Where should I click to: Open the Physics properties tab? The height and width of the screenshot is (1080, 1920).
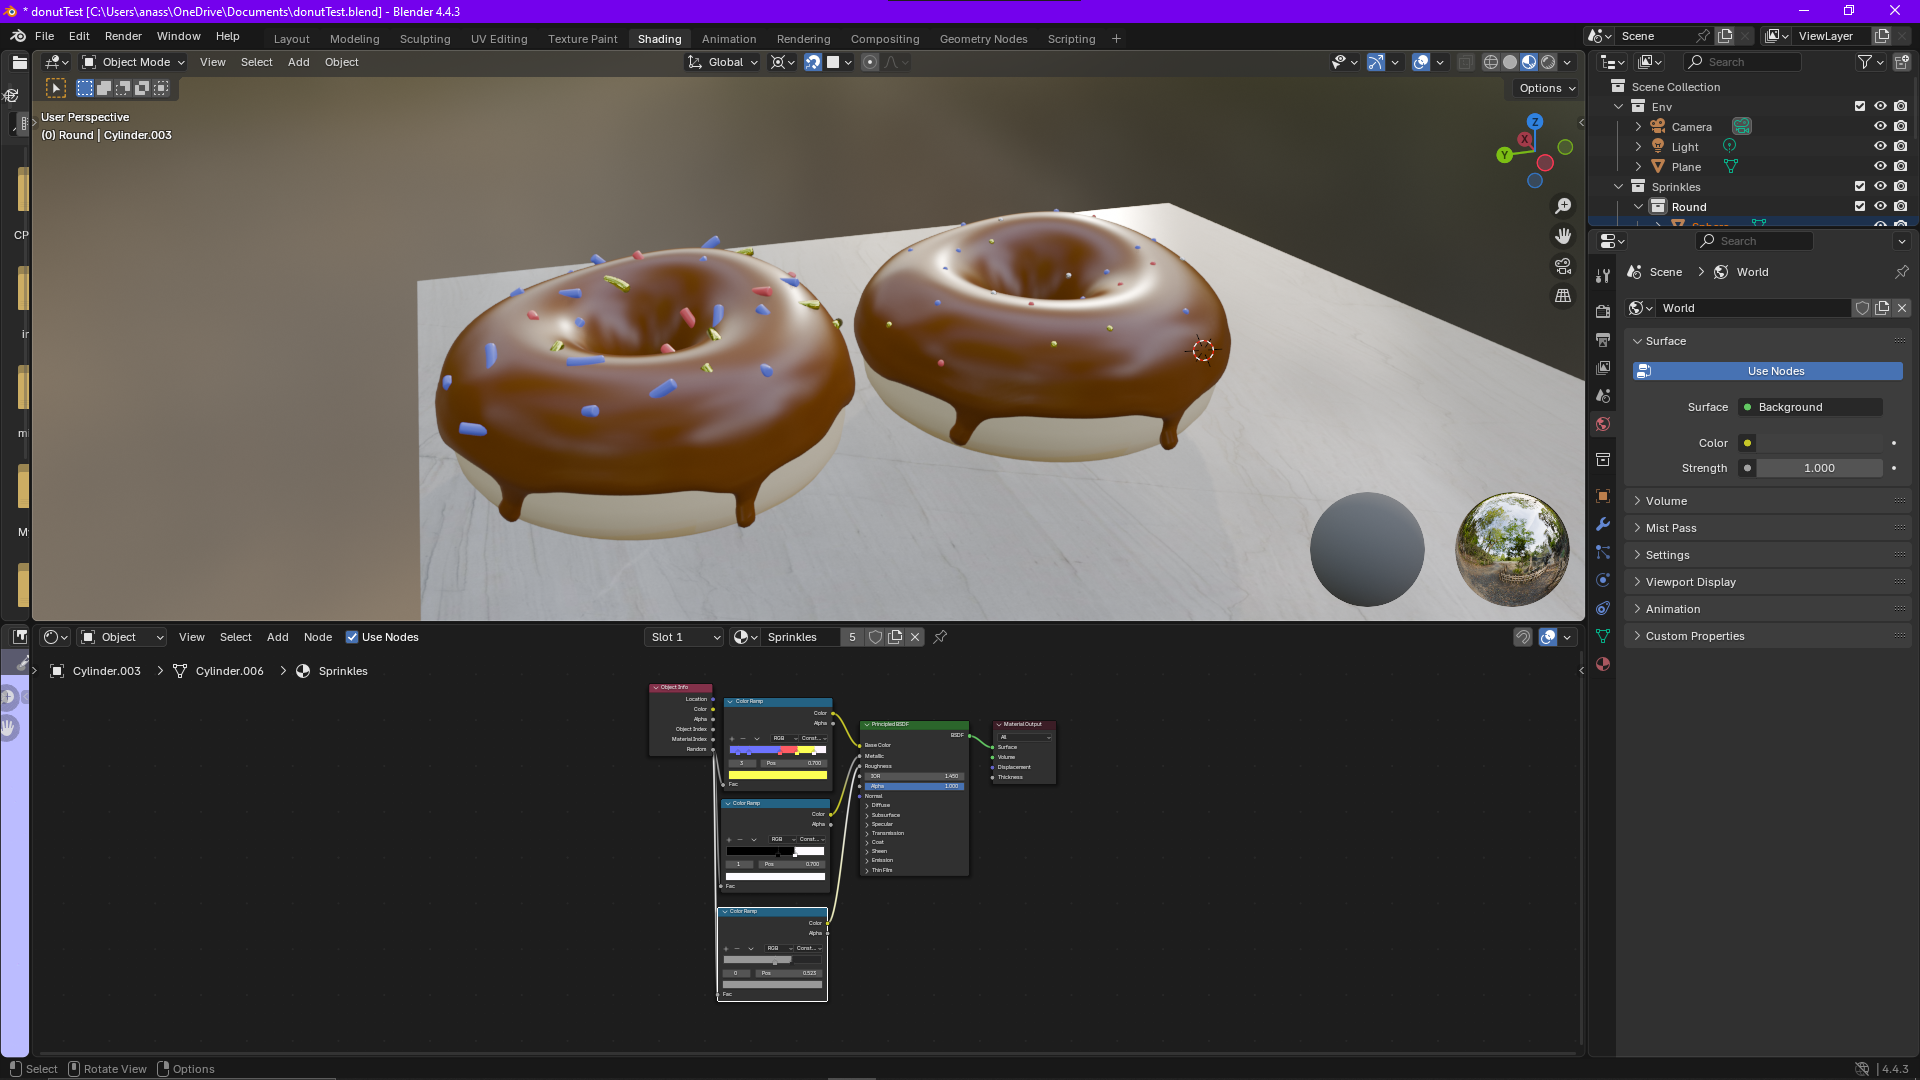(1603, 580)
